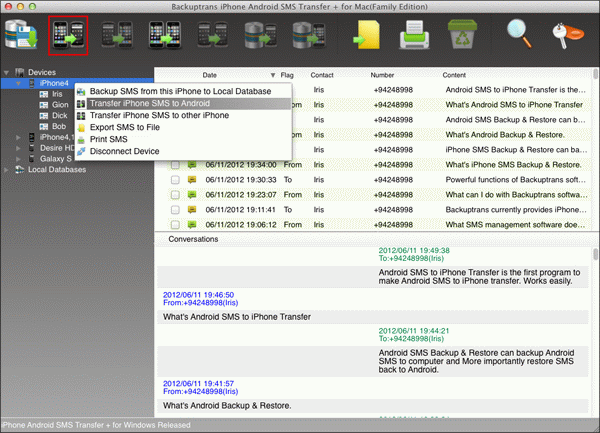The width and height of the screenshot is (600, 433).
Task: Click the Conversations panel label
Action: (193, 239)
